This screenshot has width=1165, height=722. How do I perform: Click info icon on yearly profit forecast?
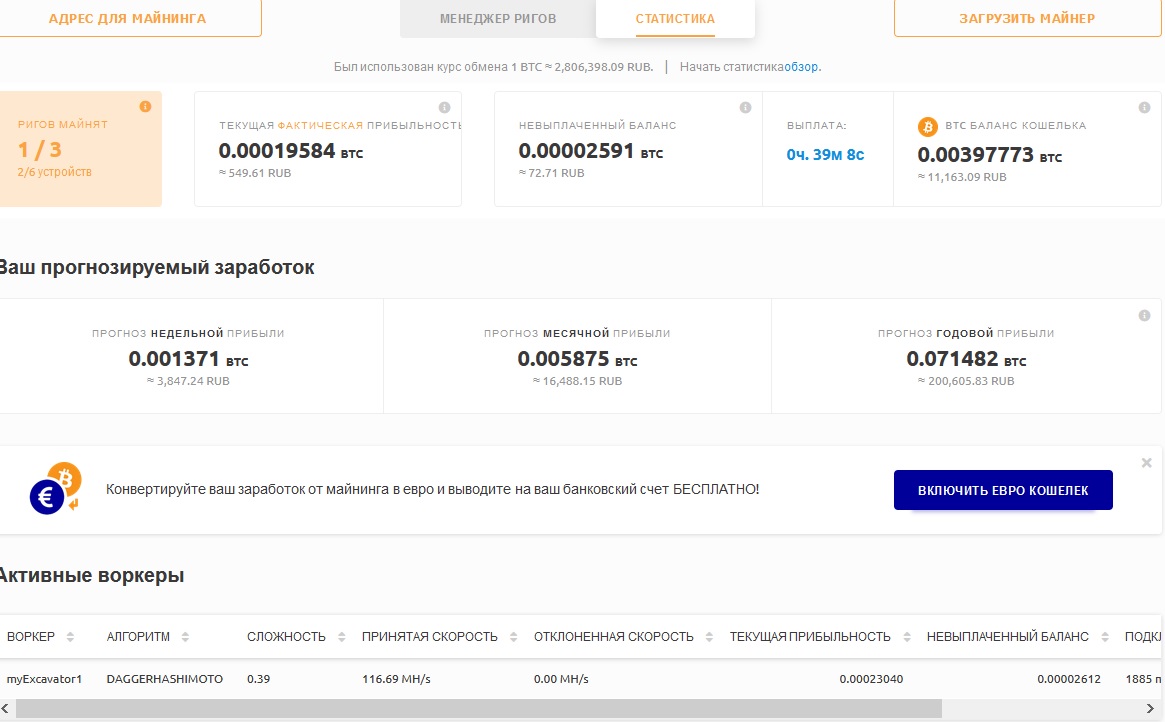coord(1144,316)
